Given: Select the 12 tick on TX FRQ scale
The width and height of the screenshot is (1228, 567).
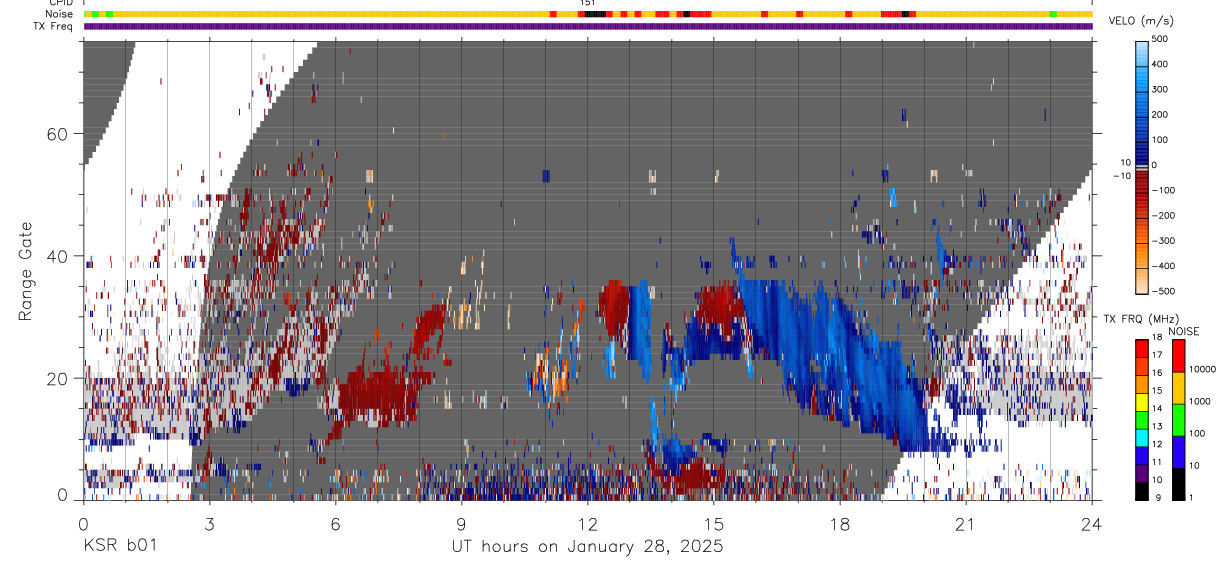Looking at the screenshot, I should (1158, 444).
